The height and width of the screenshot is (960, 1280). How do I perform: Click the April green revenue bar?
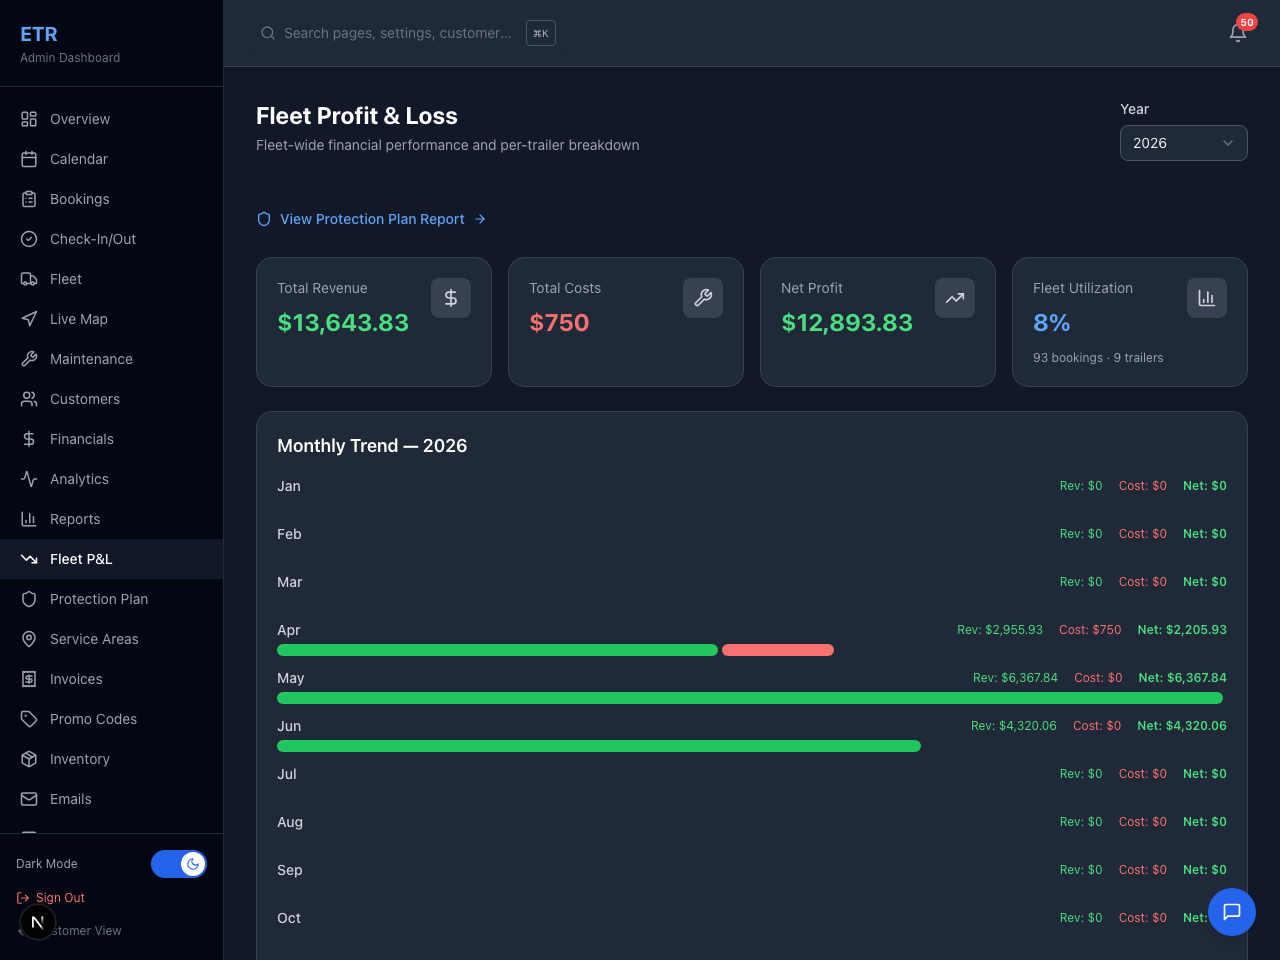(x=497, y=650)
